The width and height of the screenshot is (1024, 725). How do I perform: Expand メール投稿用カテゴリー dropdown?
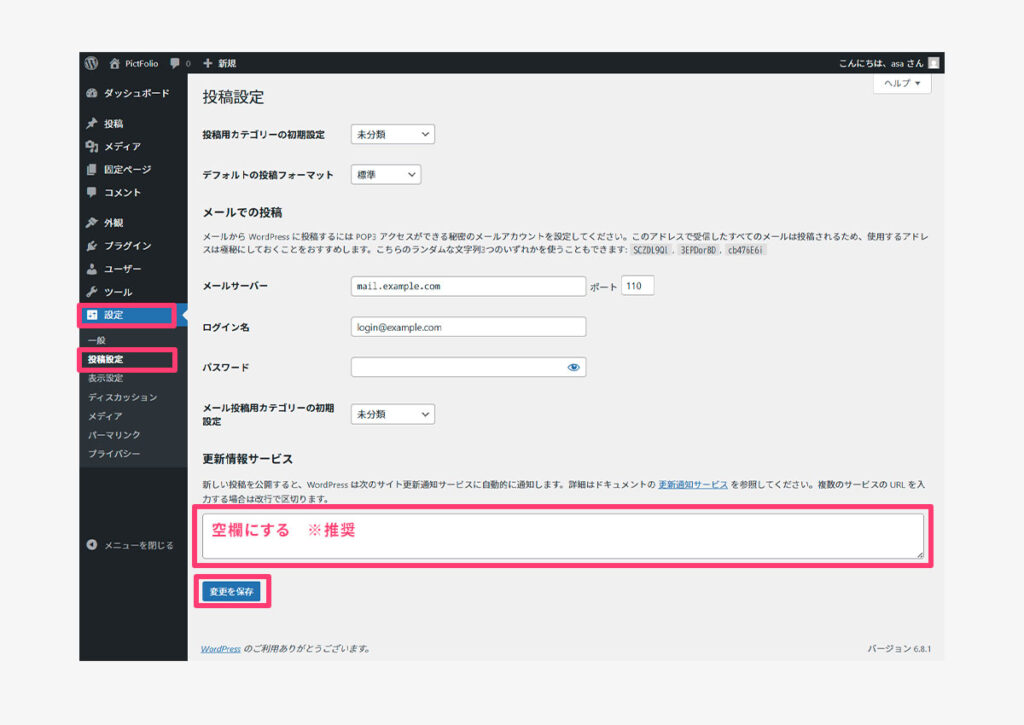click(x=392, y=414)
